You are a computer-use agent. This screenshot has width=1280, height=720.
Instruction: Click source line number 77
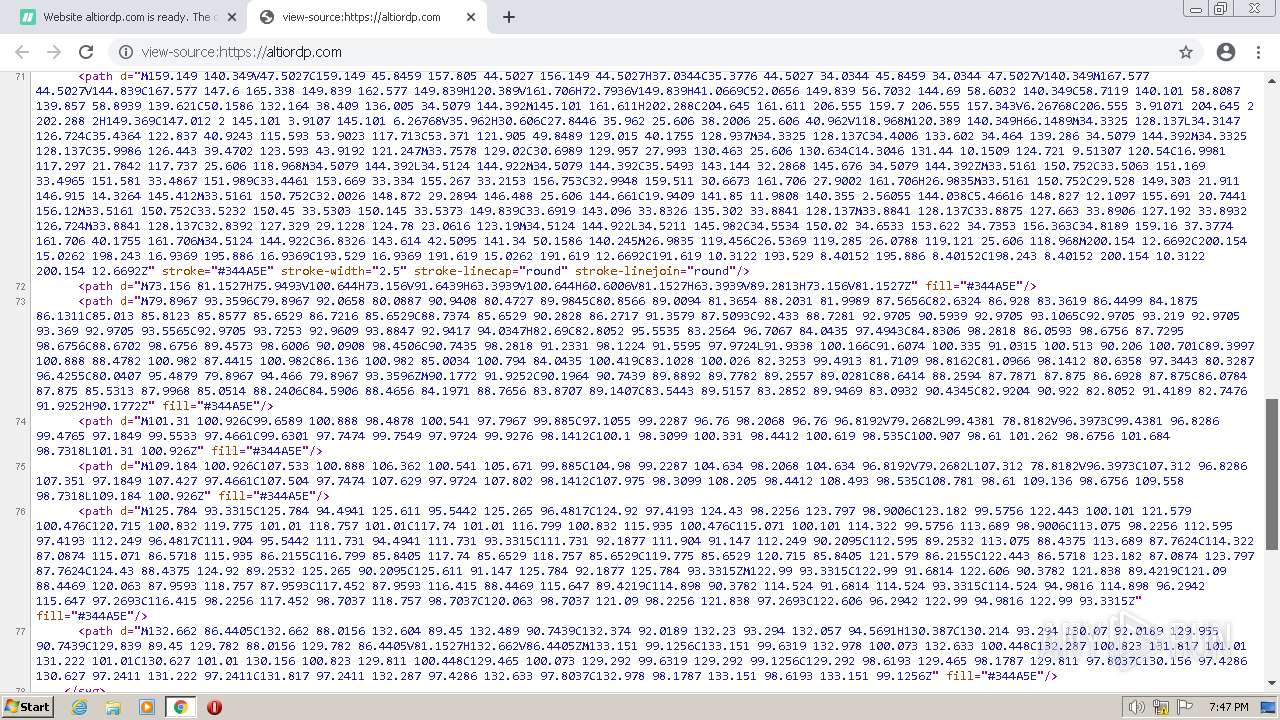[21, 631]
